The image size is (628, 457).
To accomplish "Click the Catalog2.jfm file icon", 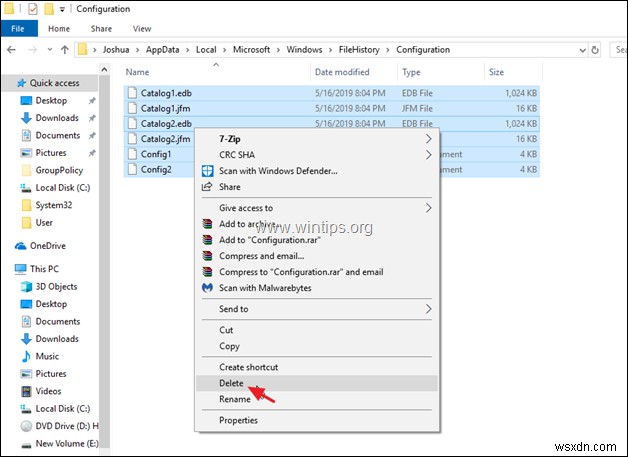I will click(x=132, y=139).
